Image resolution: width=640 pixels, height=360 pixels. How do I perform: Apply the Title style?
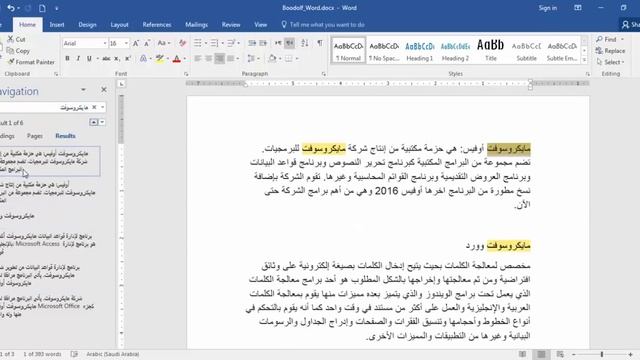[491, 50]
